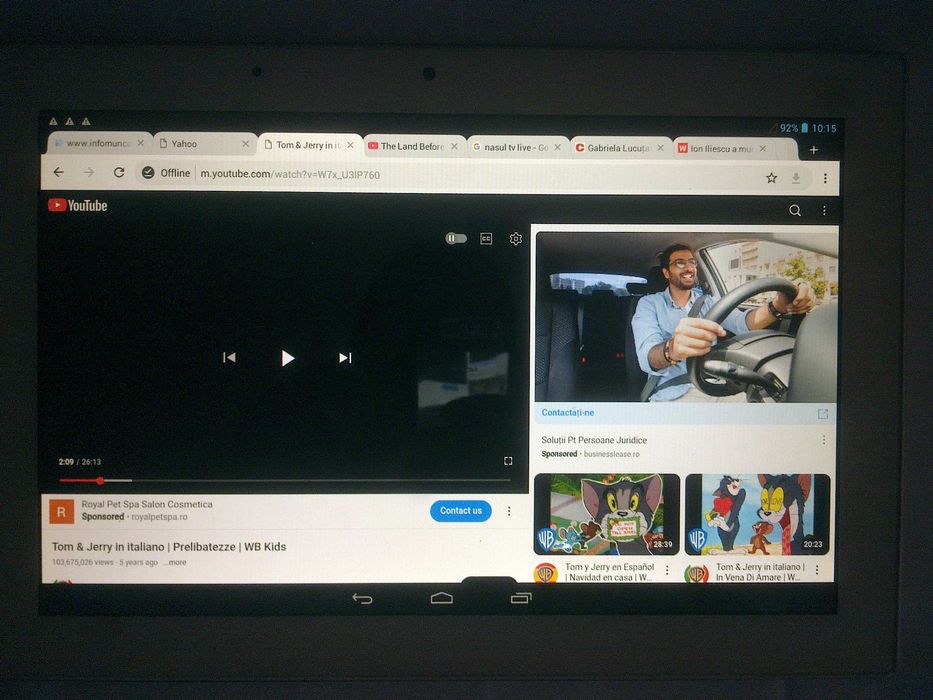Viewport: 933px width, 700px height.
Task: Click the red progress bar scrubber
Action: [100, 480]
